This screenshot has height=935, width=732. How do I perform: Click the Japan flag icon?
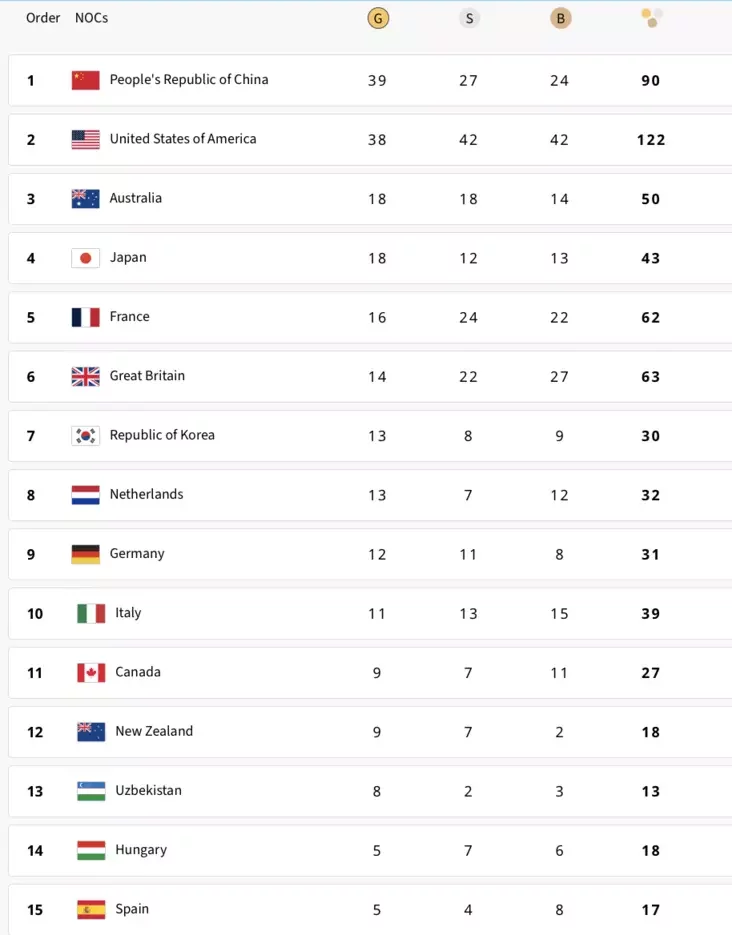86,258
